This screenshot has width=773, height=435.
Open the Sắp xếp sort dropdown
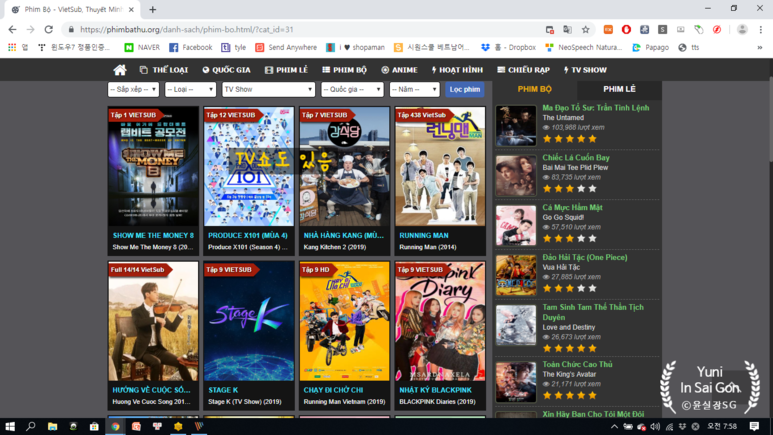point(133,89)
